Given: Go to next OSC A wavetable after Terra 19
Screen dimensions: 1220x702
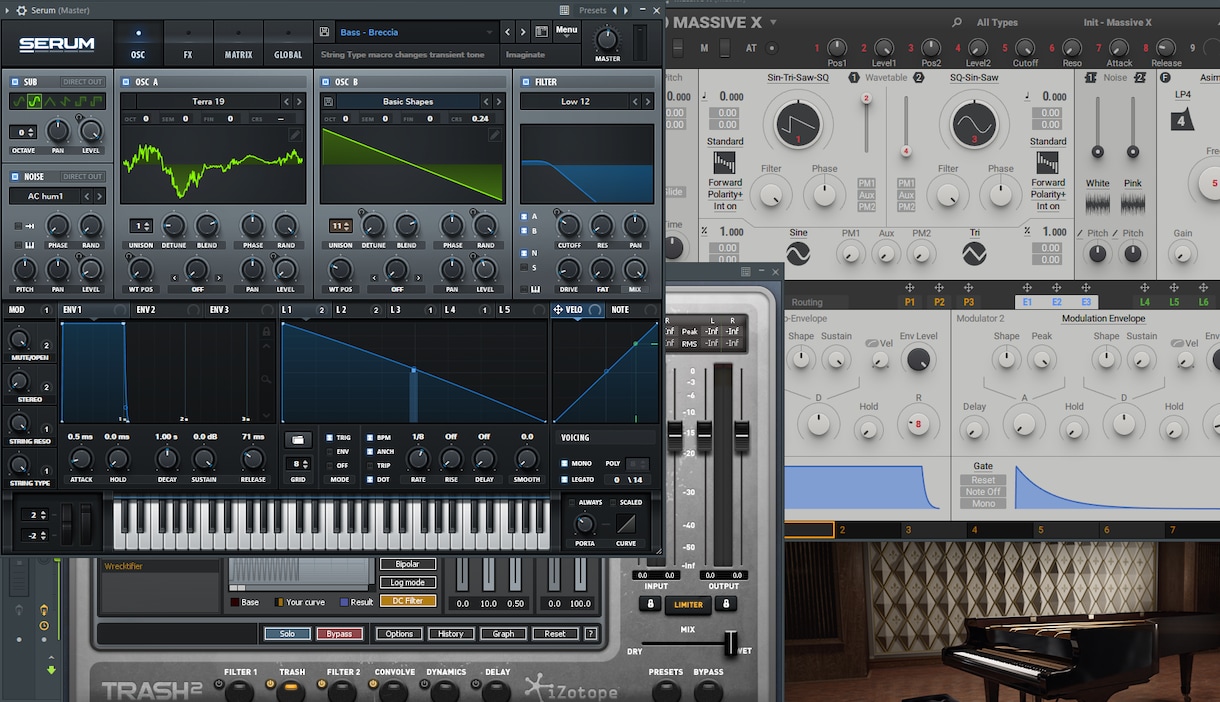Looking at the screenshot, I should [x=299, y=101].
